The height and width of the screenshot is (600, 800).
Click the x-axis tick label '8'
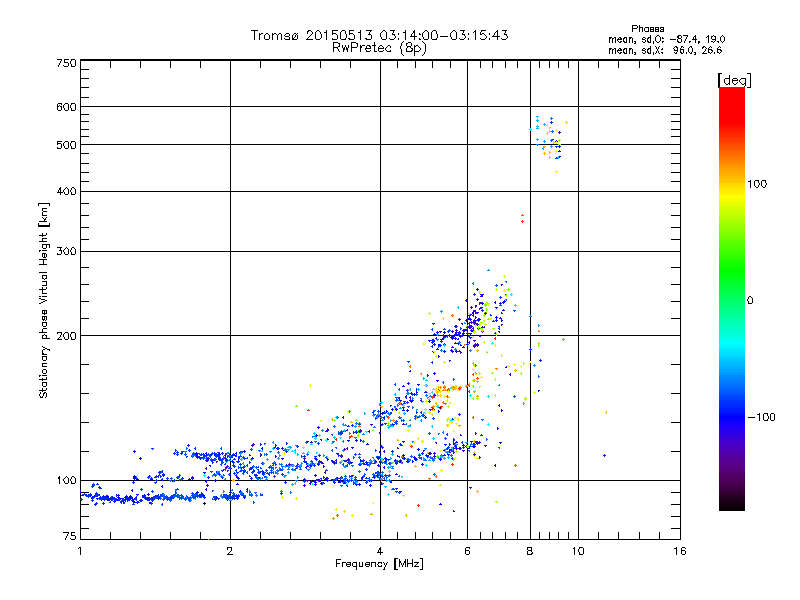[x=530, y=551]
